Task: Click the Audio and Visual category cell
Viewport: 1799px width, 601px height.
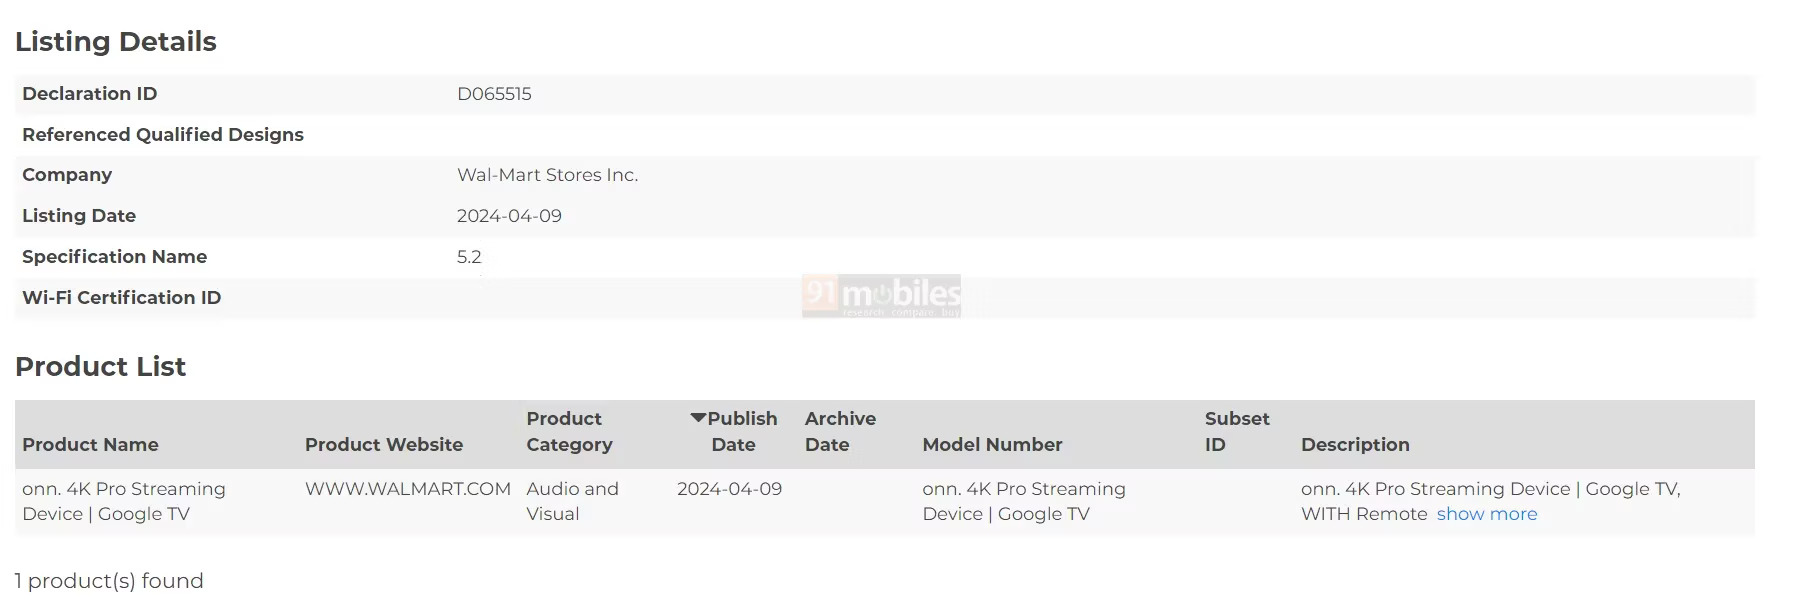Action: (x=572, y=501)
